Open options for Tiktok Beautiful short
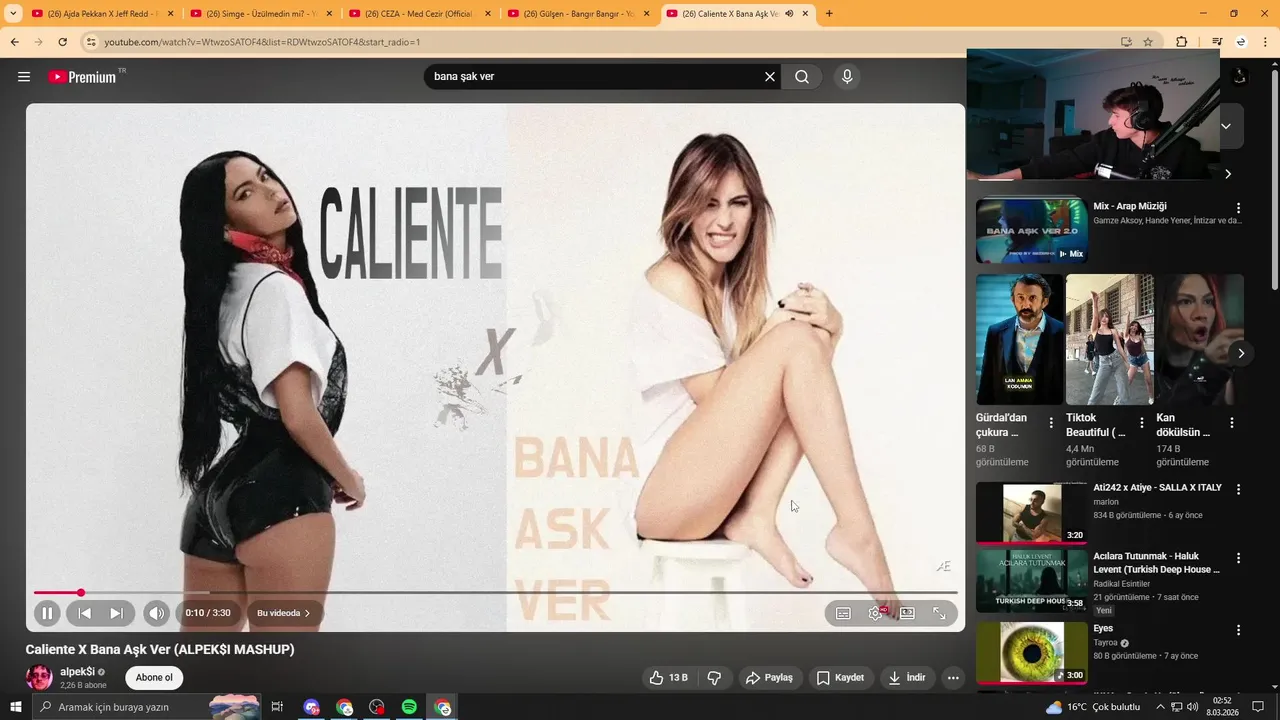This screenshot has height=720, width=1280. (x=1141, y=423)
